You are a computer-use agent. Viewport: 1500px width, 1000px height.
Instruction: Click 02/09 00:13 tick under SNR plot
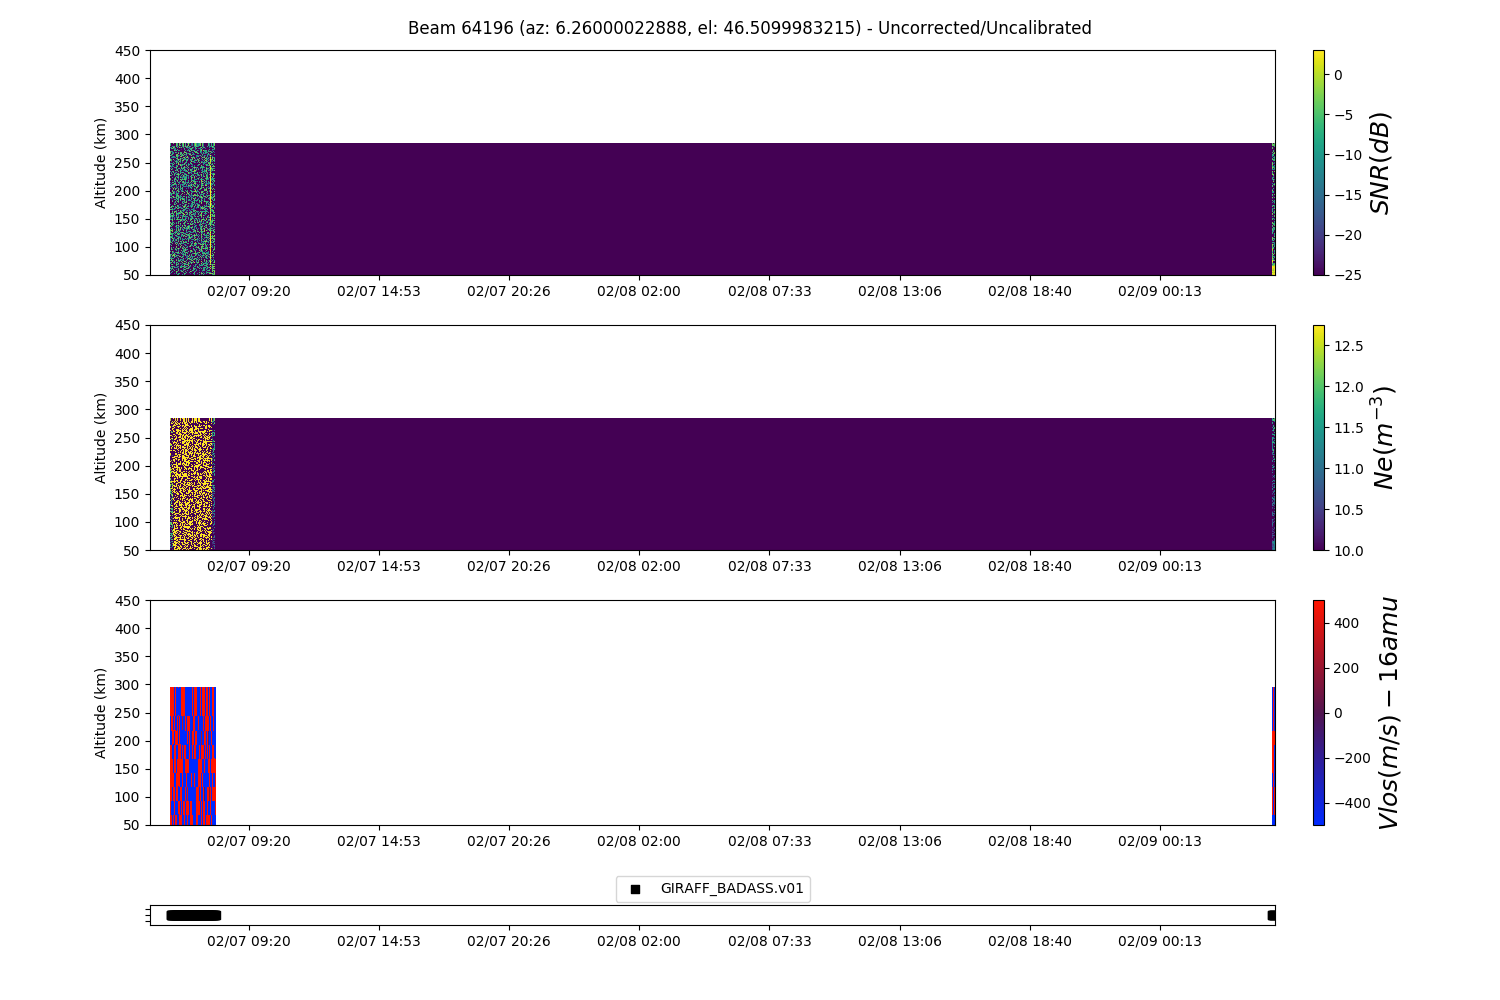tap(1160, 291)
